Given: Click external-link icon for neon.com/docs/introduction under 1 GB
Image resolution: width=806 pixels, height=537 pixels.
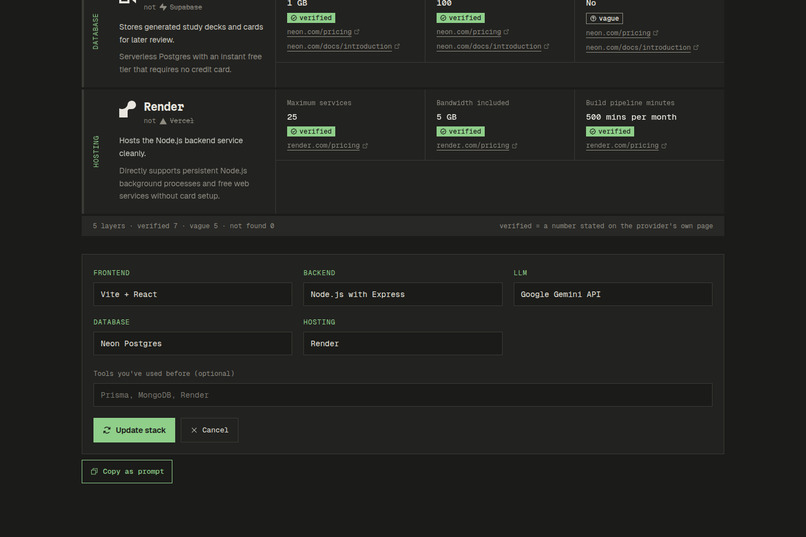Looking at the screenshot, I should click(x=397, y=46).
